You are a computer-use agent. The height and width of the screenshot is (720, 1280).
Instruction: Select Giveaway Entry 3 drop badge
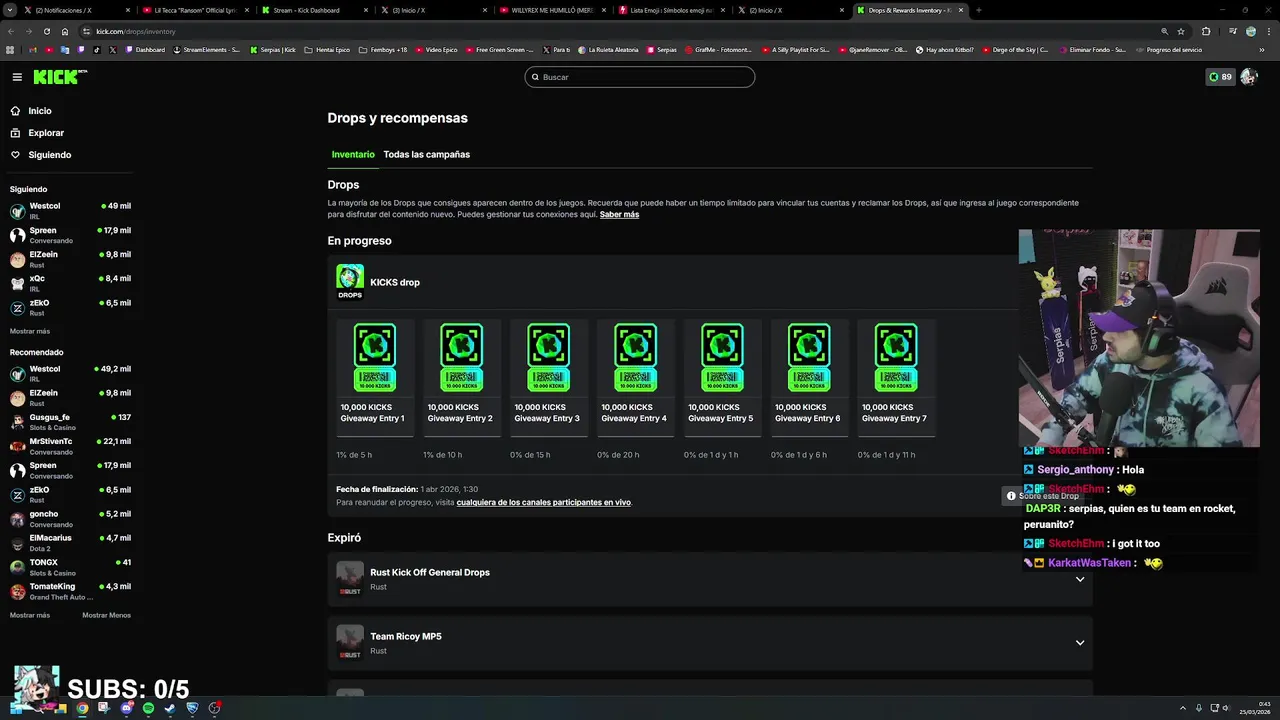point(548,358)
